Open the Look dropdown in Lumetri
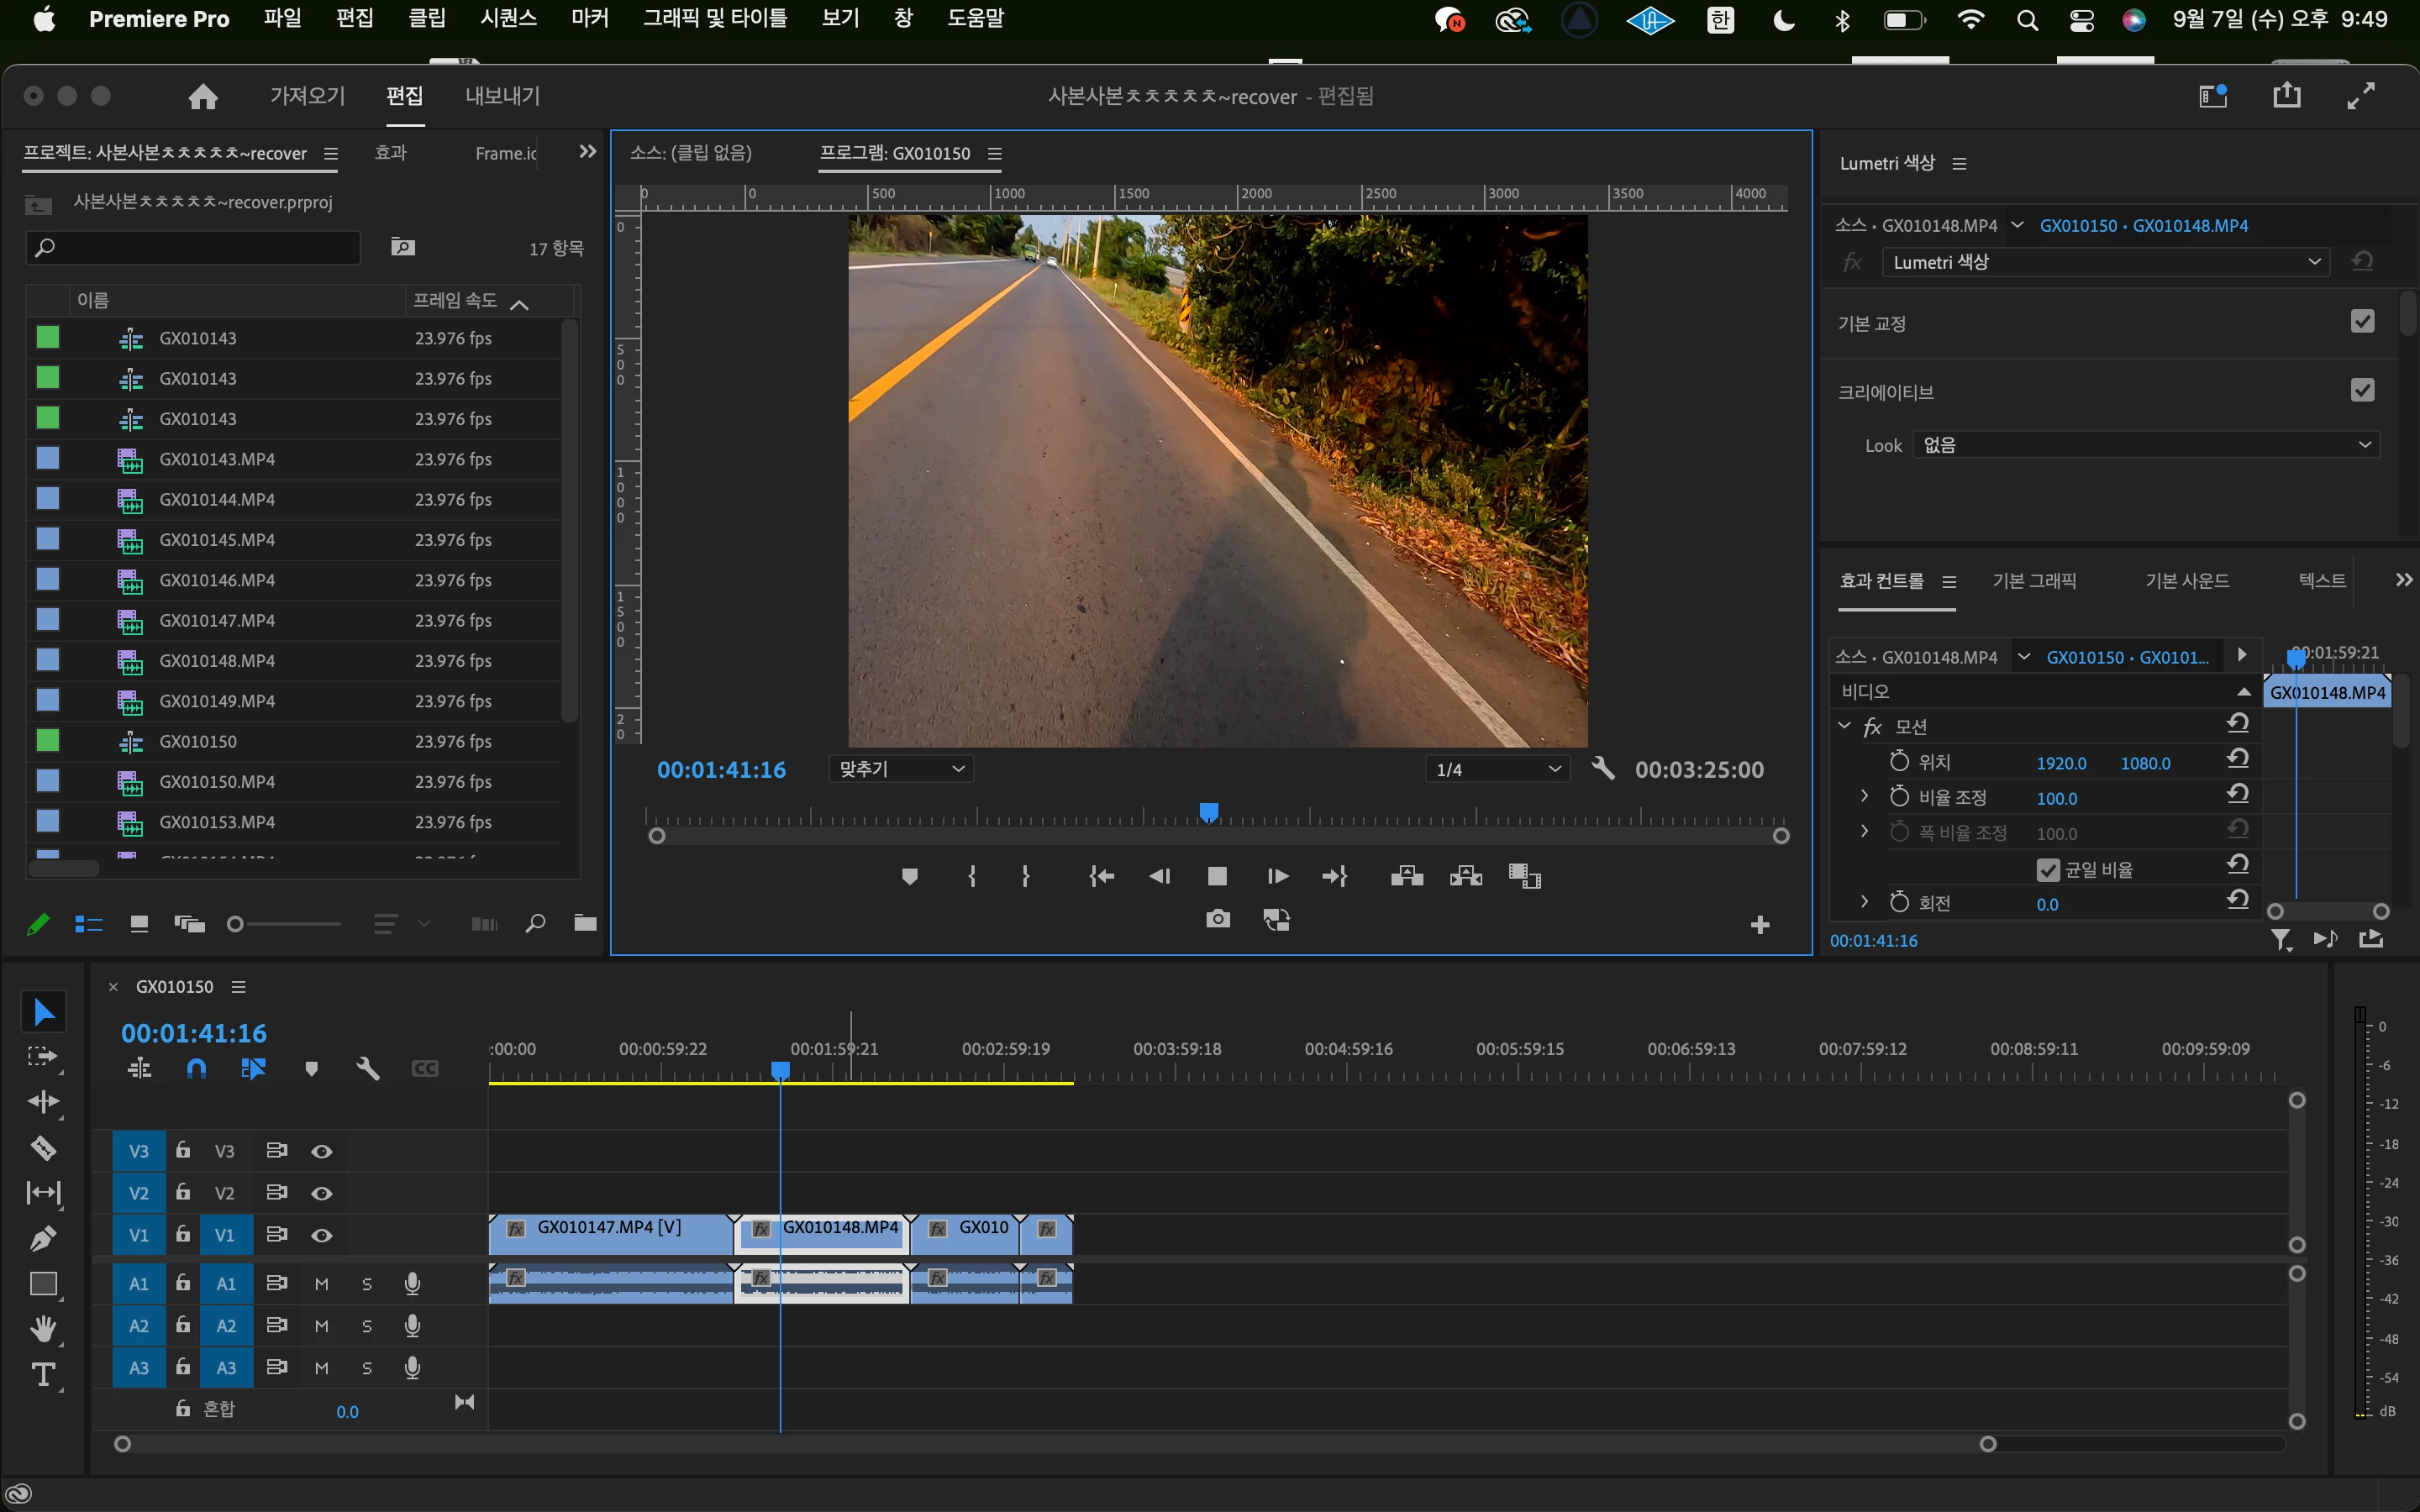Viewport: 2420px width, 1512px height. pyautogui.click(x=2146, y=445)
